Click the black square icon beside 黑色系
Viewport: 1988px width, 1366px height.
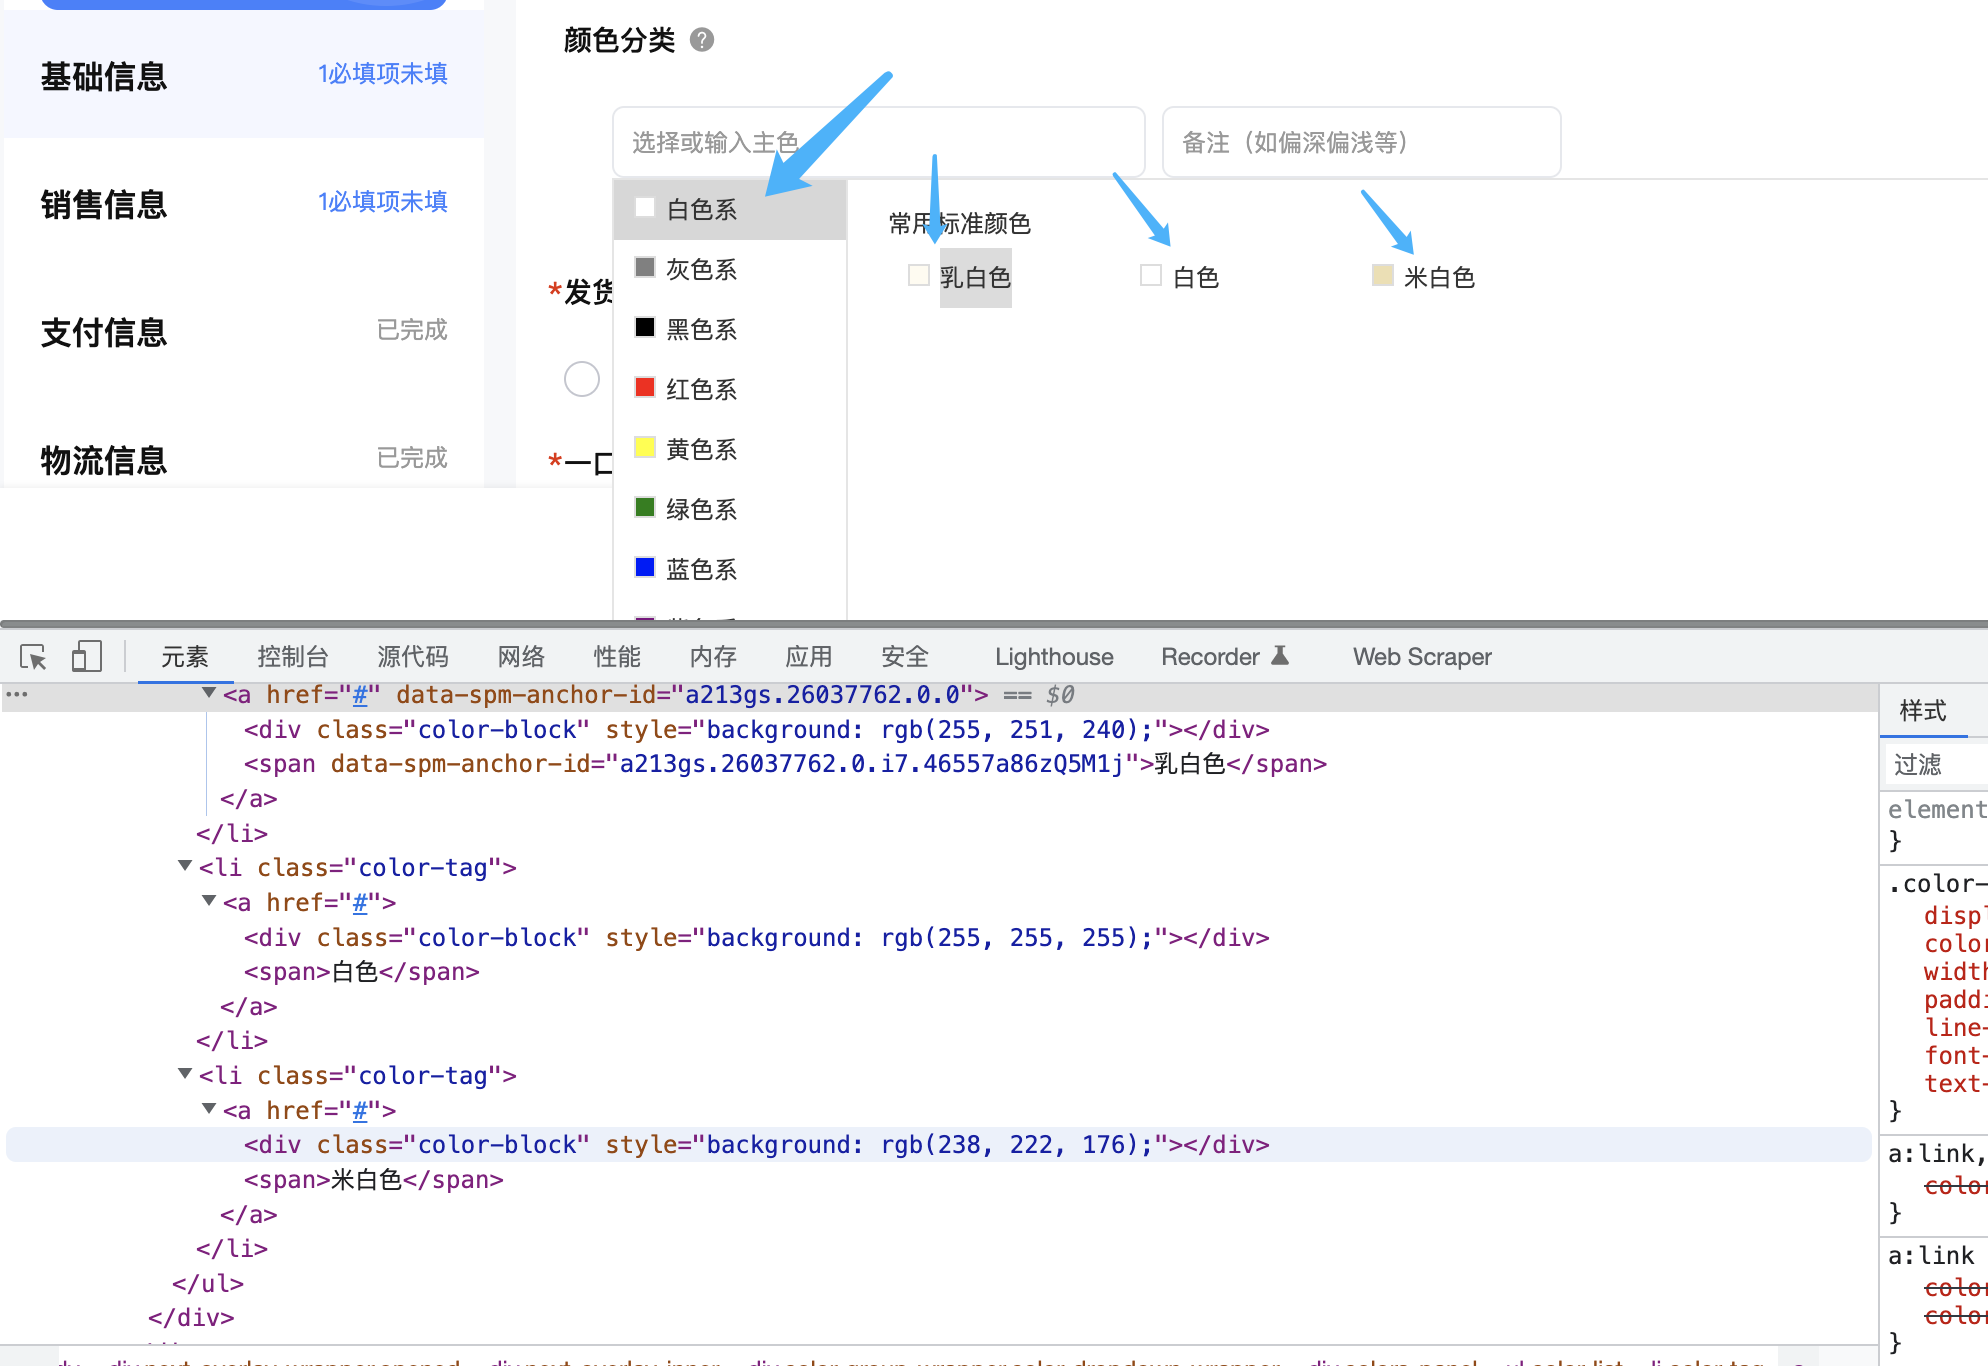pyautogui.click(x=645, y=327)
